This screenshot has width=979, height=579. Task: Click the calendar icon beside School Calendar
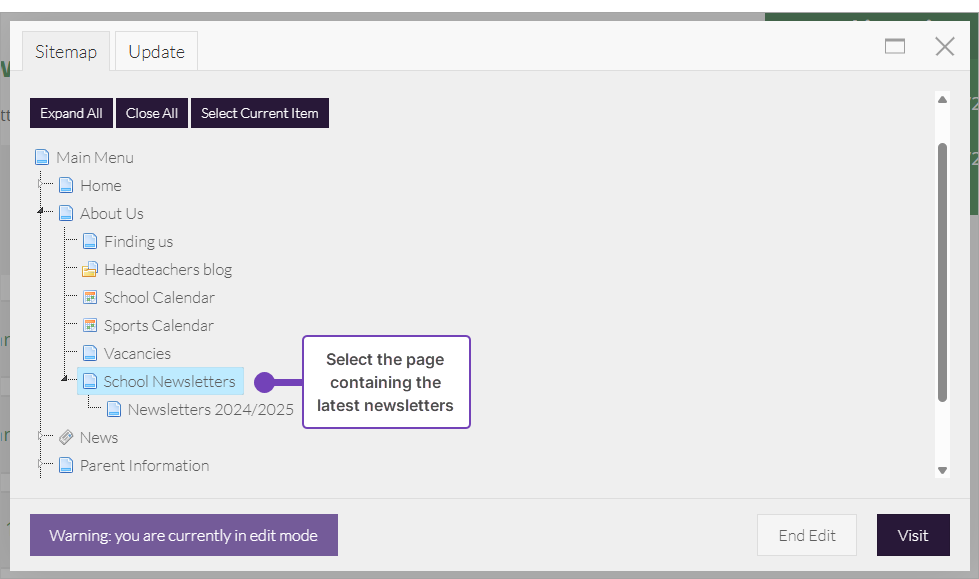point(90,298)
